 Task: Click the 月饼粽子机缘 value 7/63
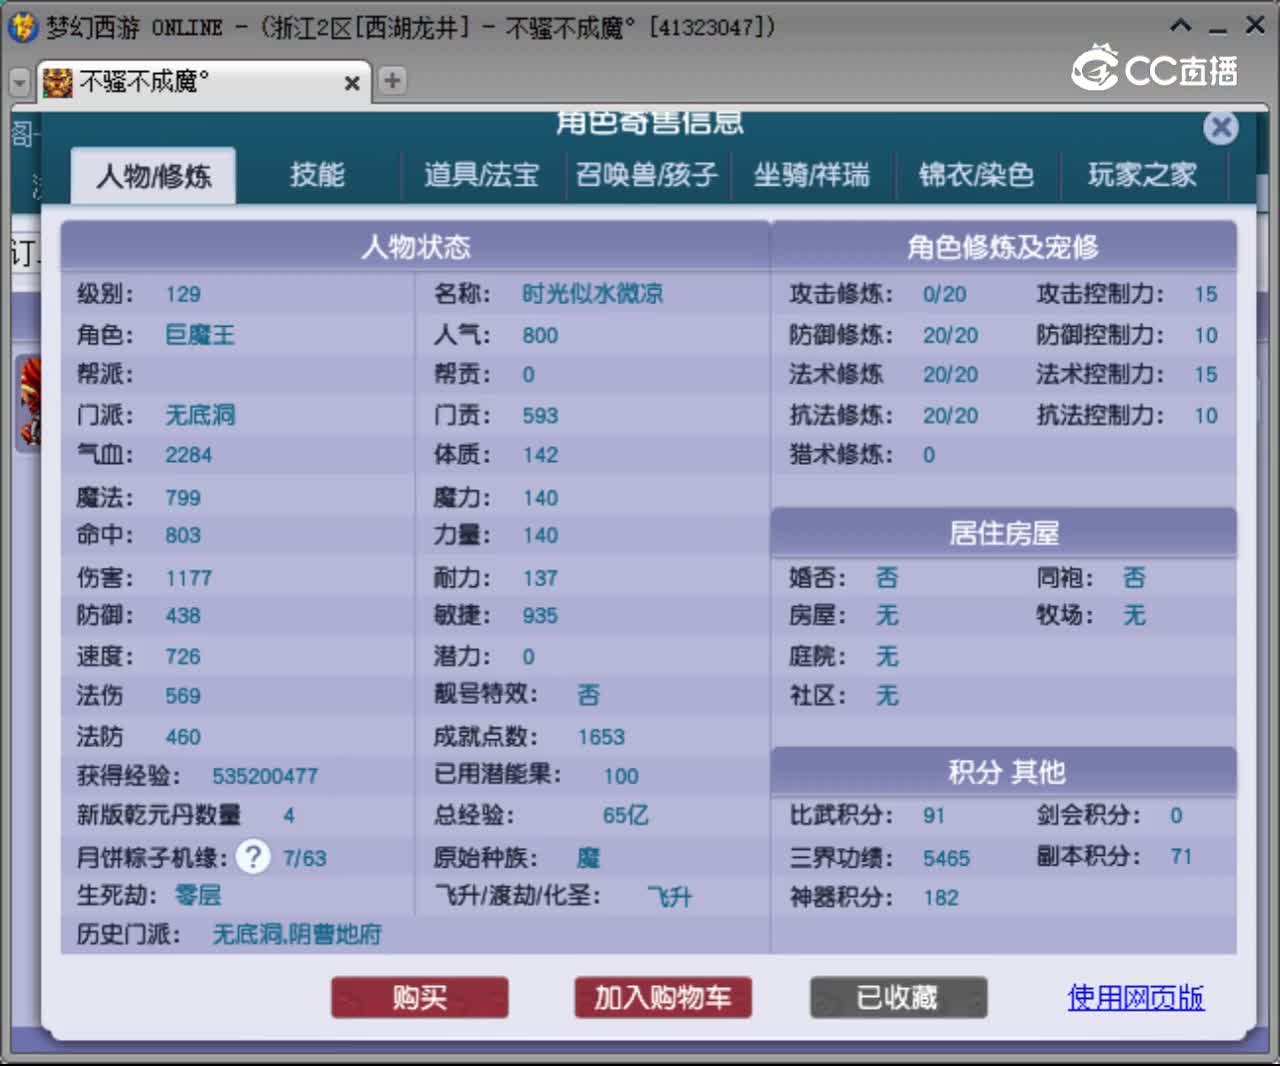304,859
